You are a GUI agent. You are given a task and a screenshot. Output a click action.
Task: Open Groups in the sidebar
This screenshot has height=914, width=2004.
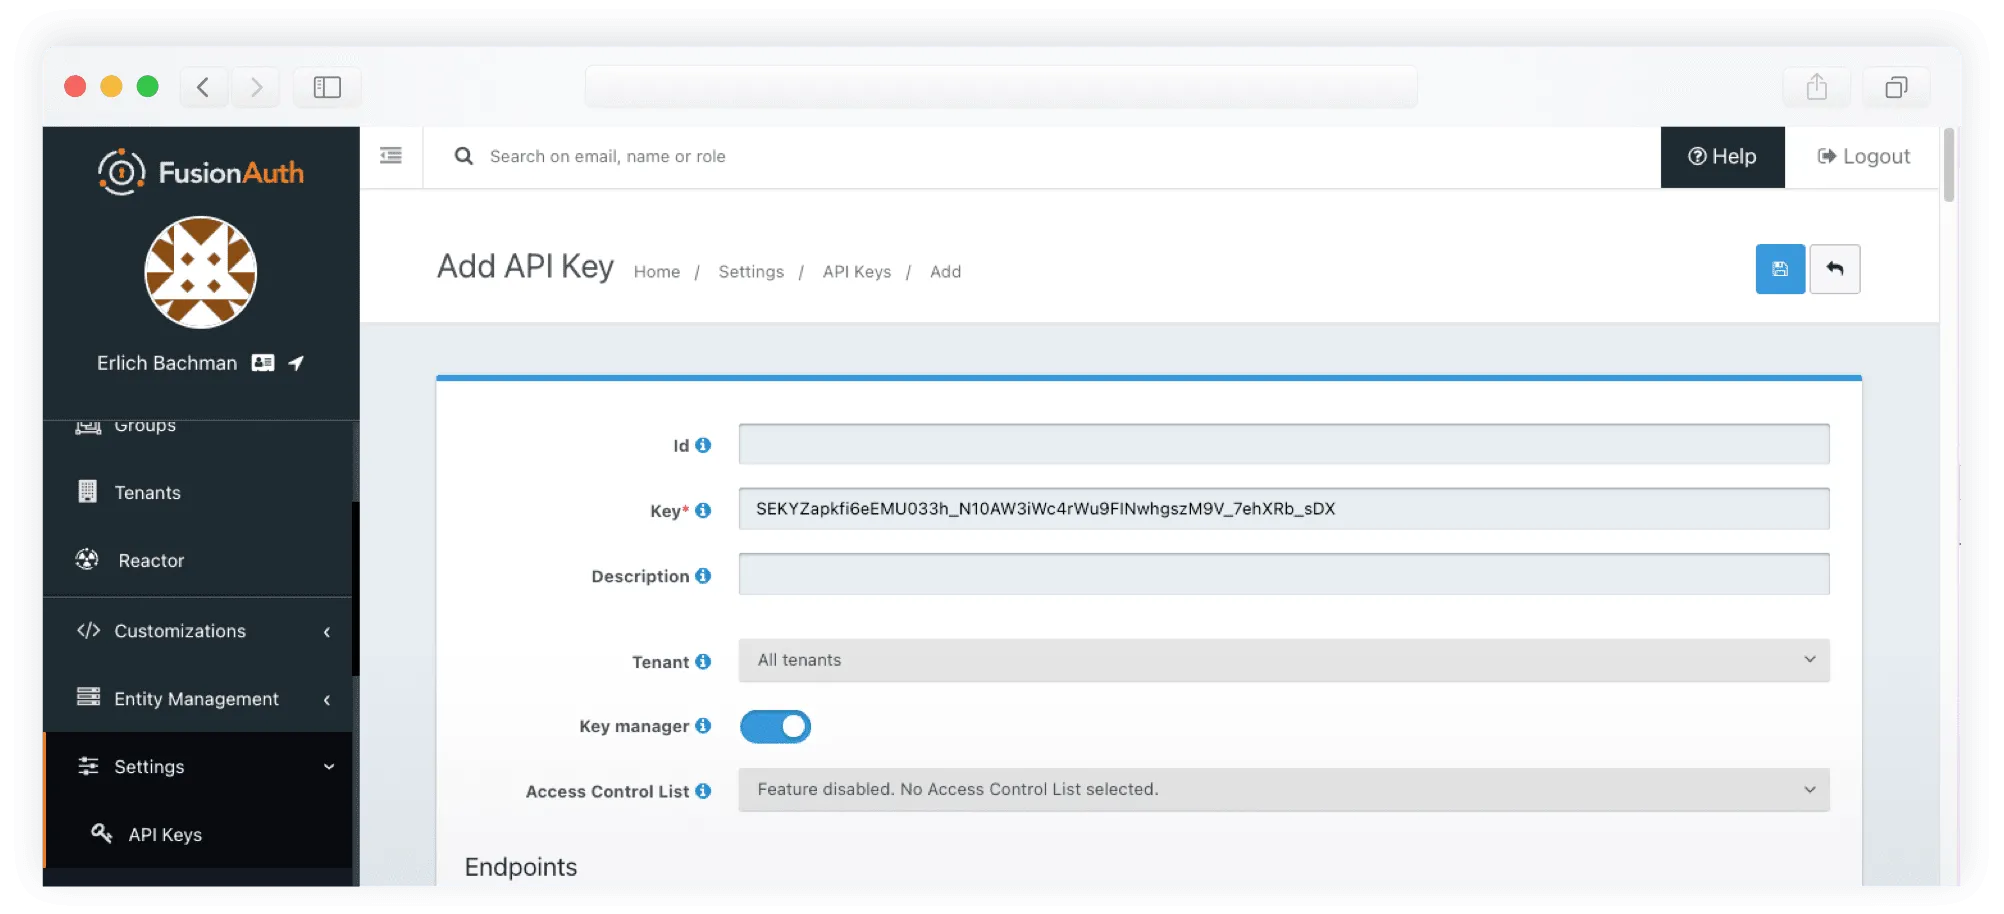tap(198, 428)
